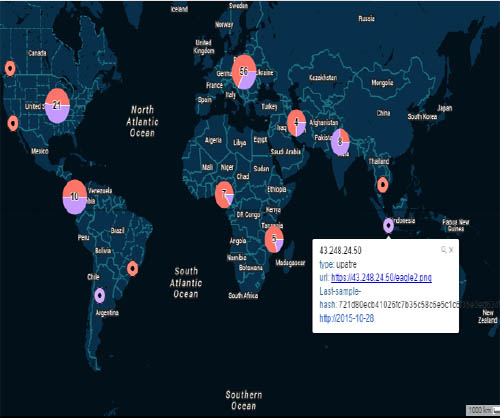Screen dimensions: 500x418
Task: Select the red pin marker on the US west coast
Action: click(x=13, y=123)
